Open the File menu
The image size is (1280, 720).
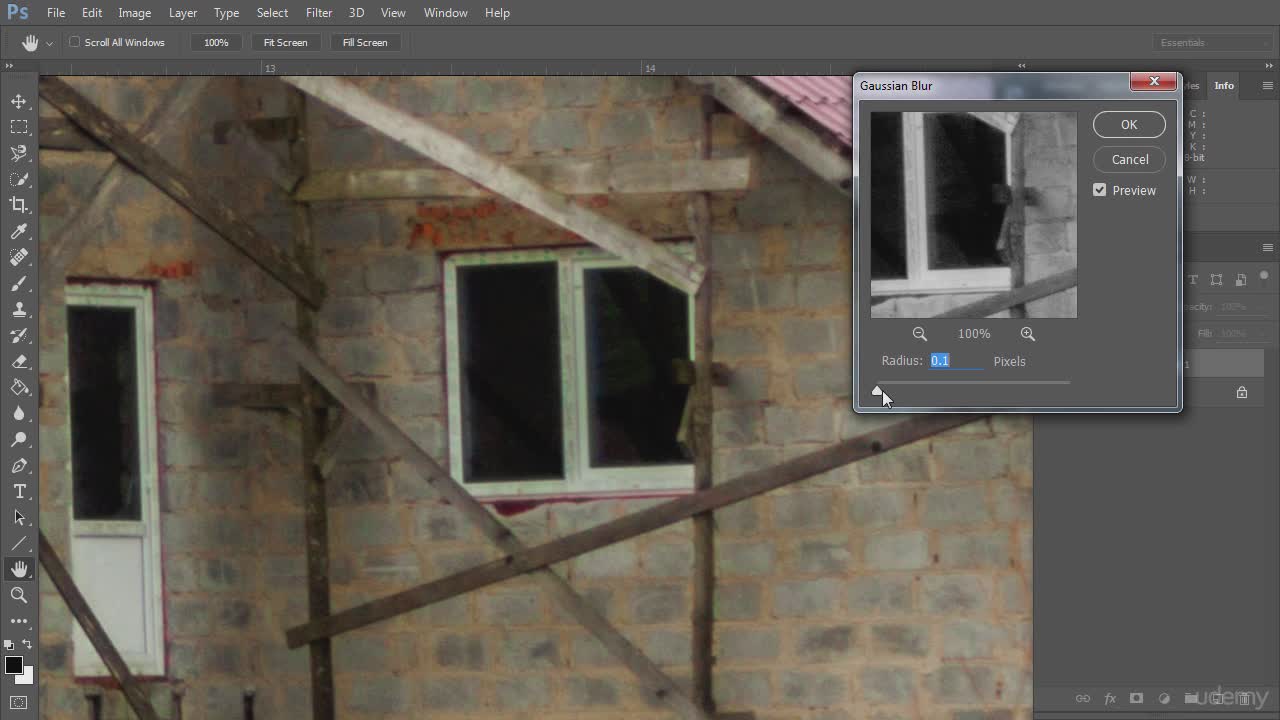(x=56, y=12)
